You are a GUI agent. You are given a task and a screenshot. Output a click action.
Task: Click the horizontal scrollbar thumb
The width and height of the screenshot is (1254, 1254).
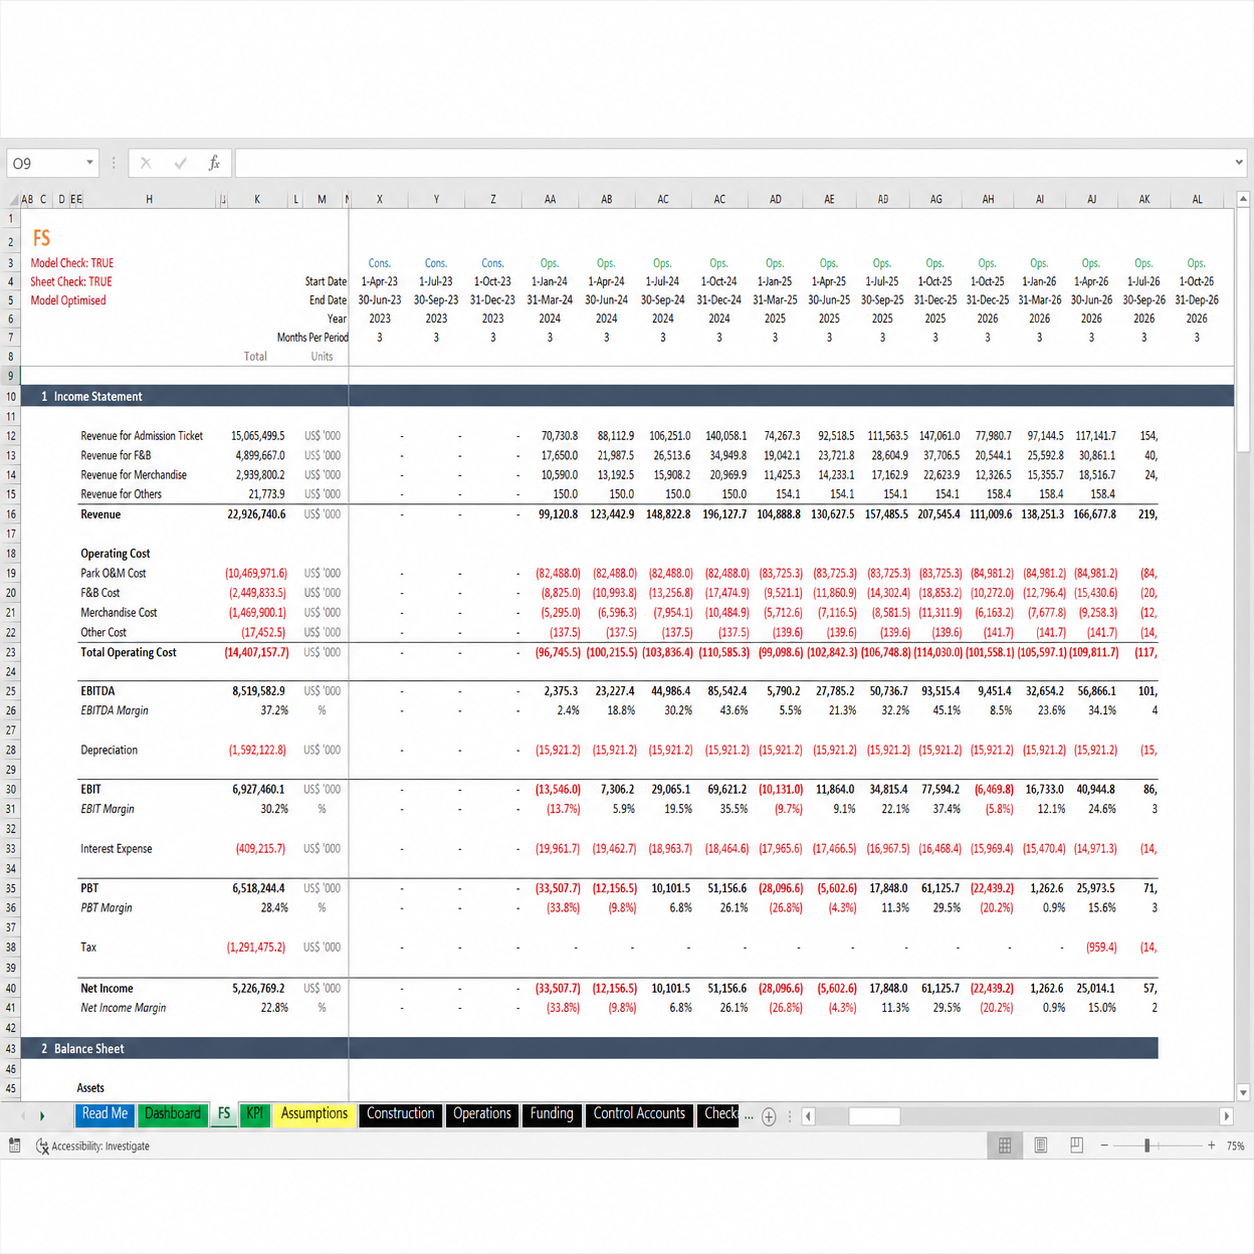(x=874, y=1116)
